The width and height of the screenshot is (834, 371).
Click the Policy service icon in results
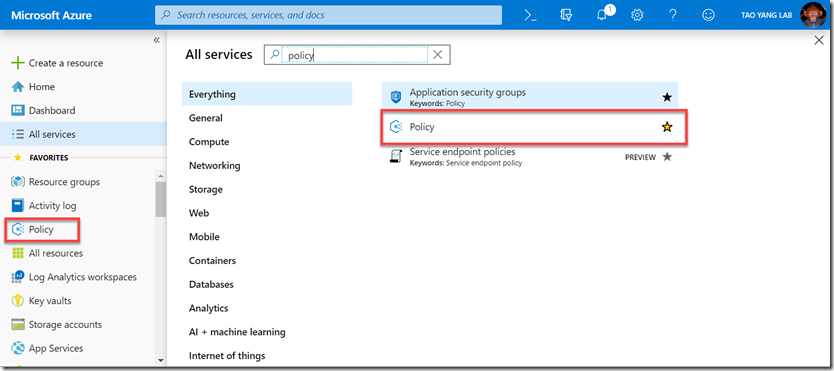pyautogui.click(x=395, y=127)
